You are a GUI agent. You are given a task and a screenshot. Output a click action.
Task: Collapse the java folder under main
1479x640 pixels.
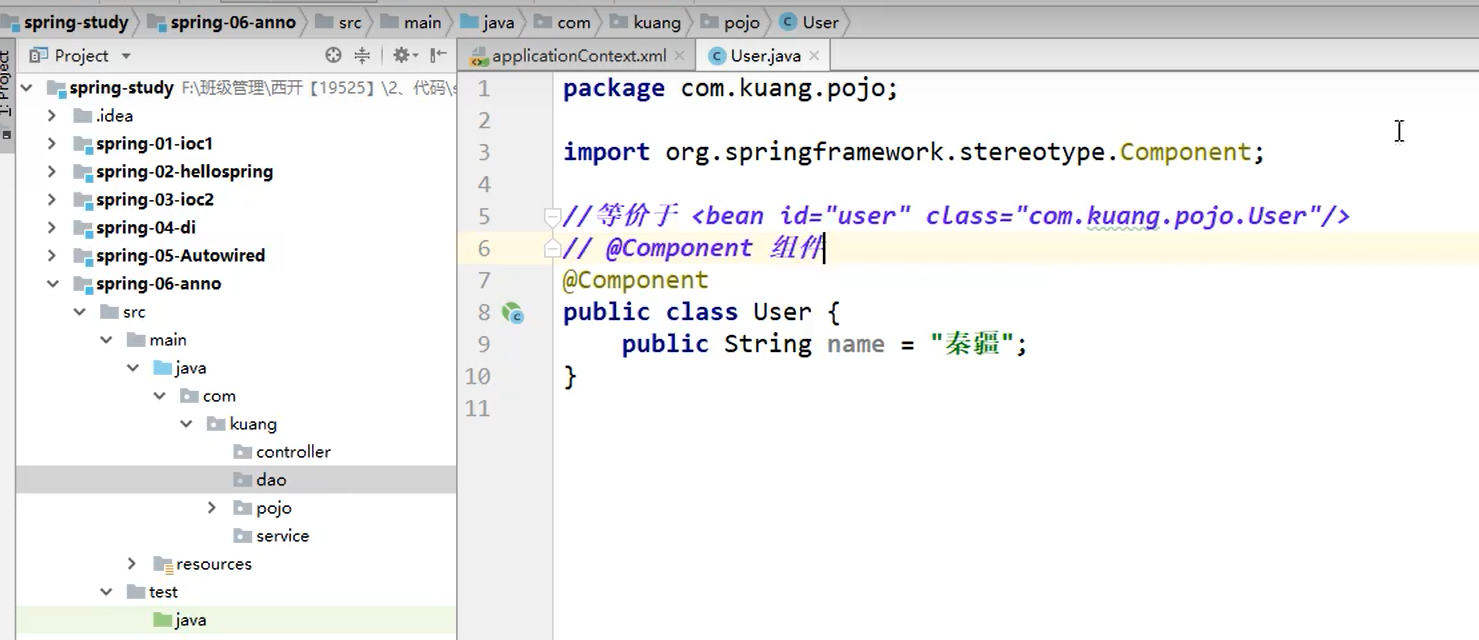pos(132,368)
